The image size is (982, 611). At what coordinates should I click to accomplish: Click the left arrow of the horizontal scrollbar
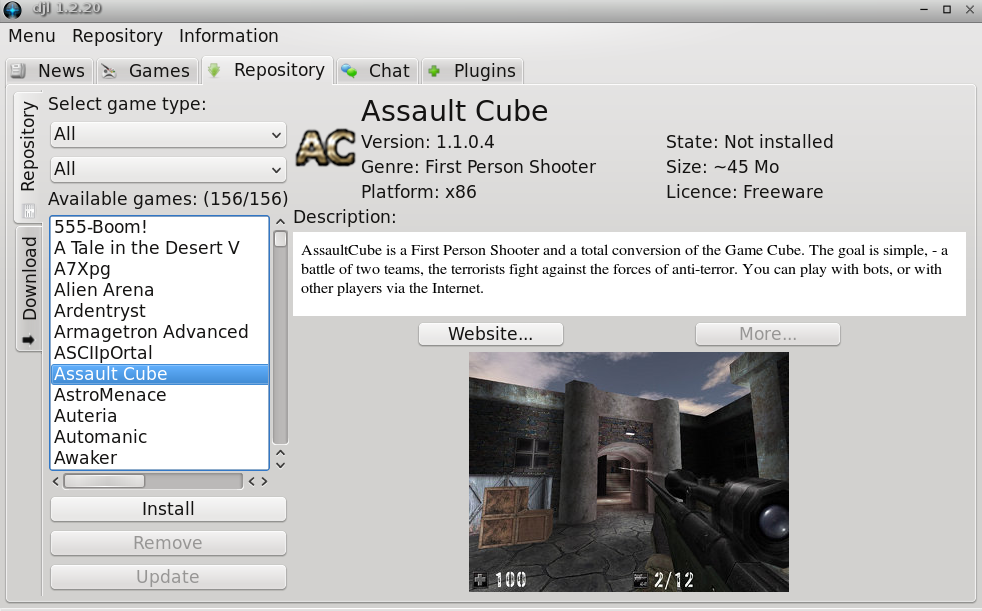coord(56,481)
